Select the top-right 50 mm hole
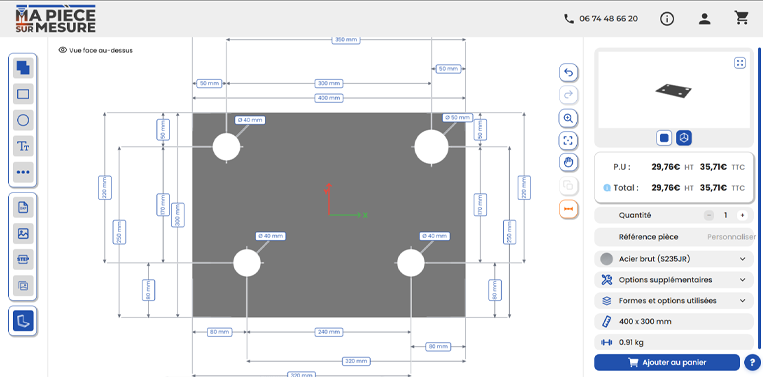This screenshot has height=381, width=763. [431, 147]
